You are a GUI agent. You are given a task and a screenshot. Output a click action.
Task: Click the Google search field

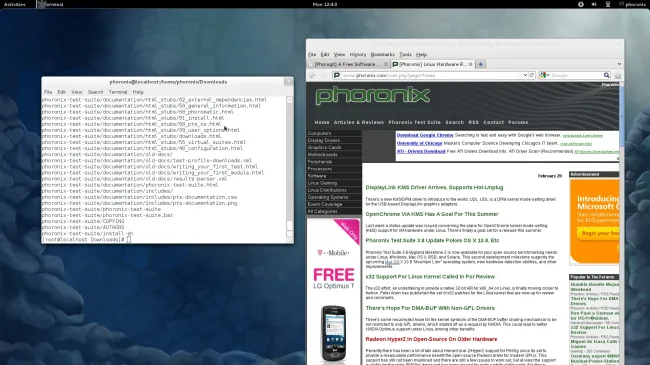point(576,75)
